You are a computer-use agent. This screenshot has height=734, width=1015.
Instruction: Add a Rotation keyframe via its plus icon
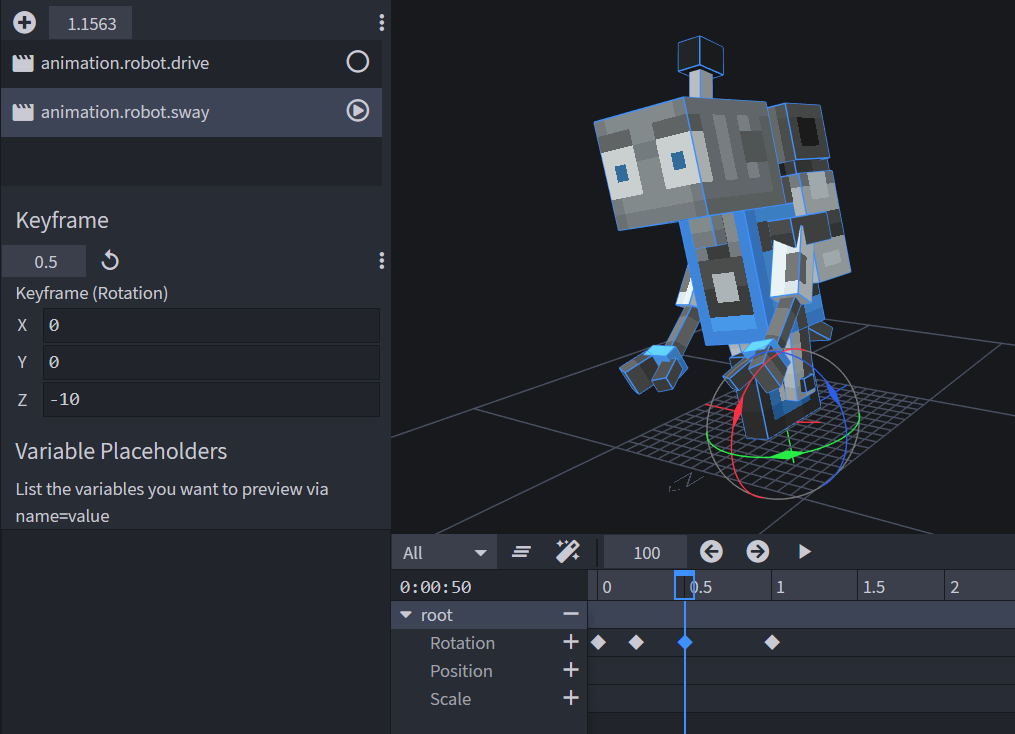coord(571,643)
